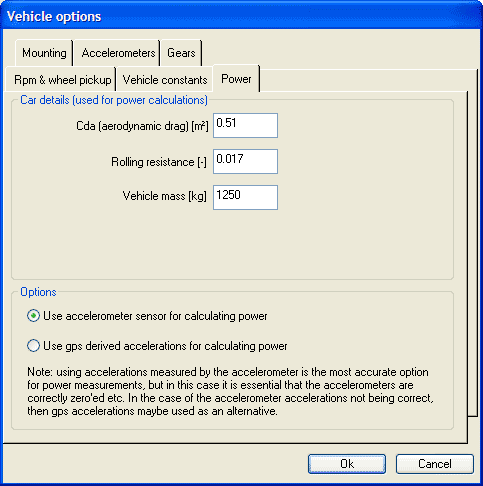Click the accelerometer accuracy note text
The image size is (483, 486).
click(230, 391)
